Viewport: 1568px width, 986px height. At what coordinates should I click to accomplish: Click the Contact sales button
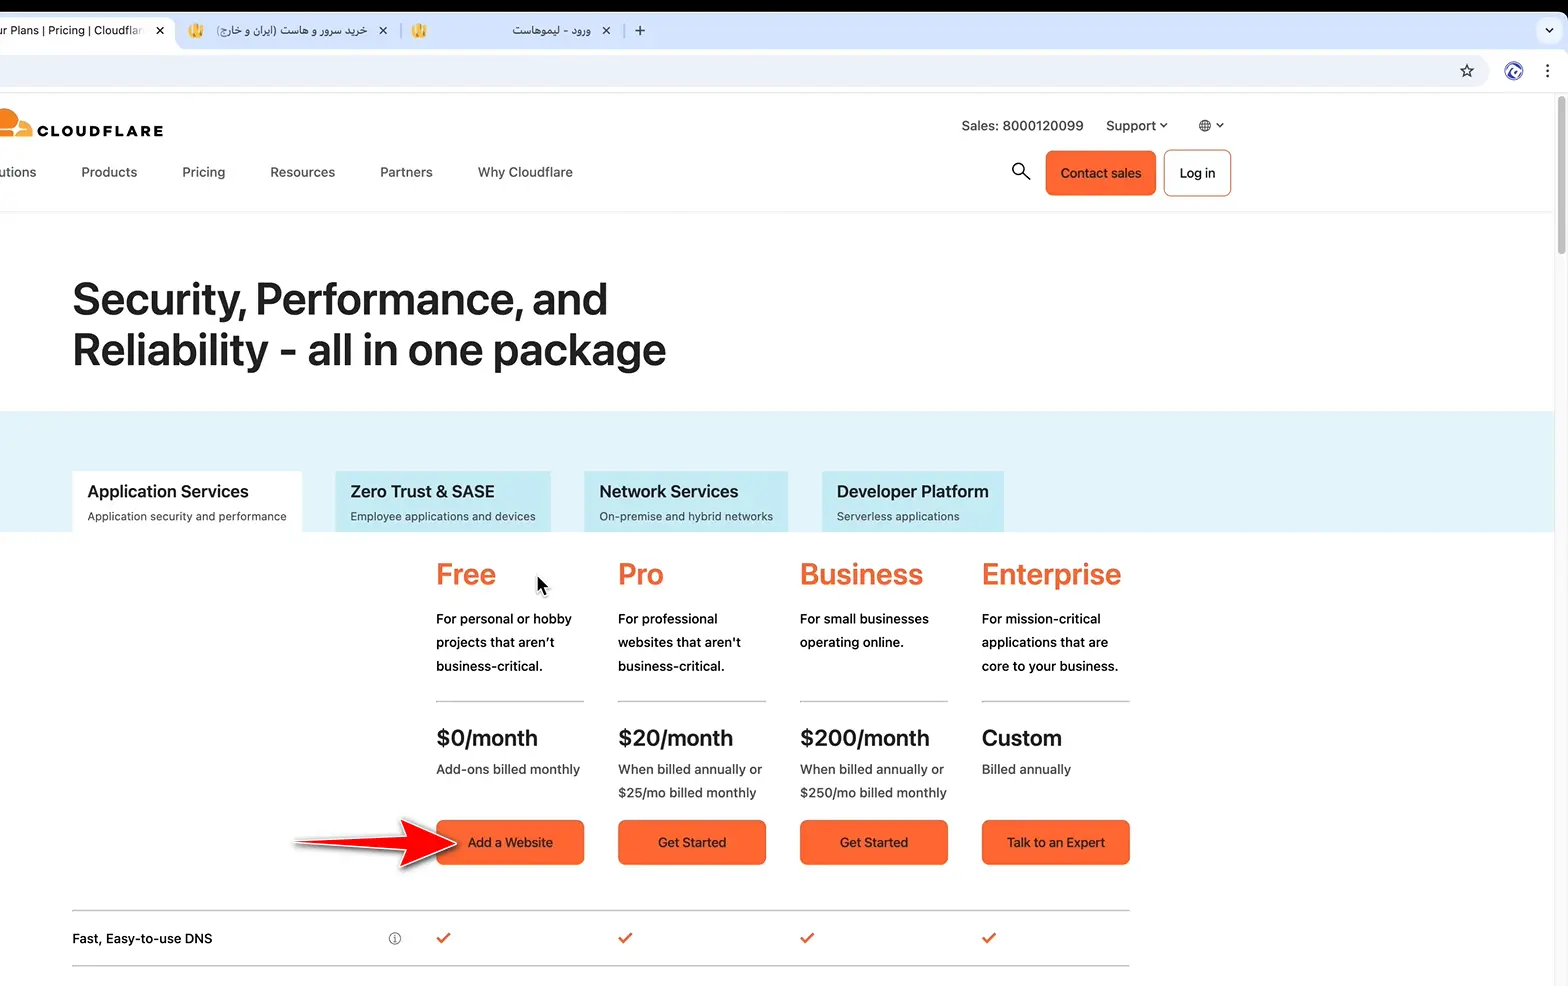(x=1100, y=173)
